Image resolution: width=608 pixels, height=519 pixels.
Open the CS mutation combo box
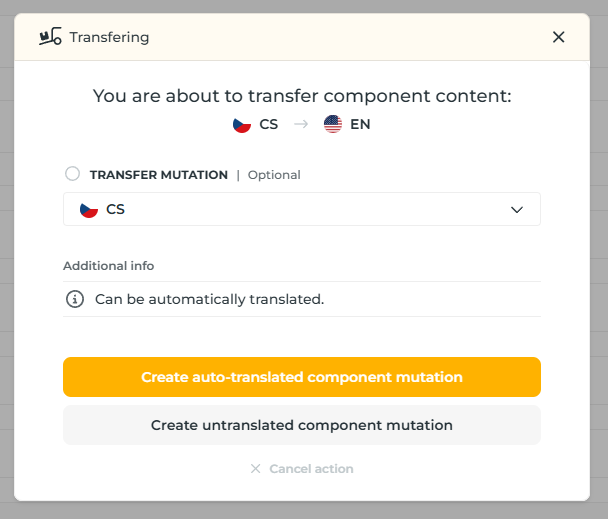(301, 210)
